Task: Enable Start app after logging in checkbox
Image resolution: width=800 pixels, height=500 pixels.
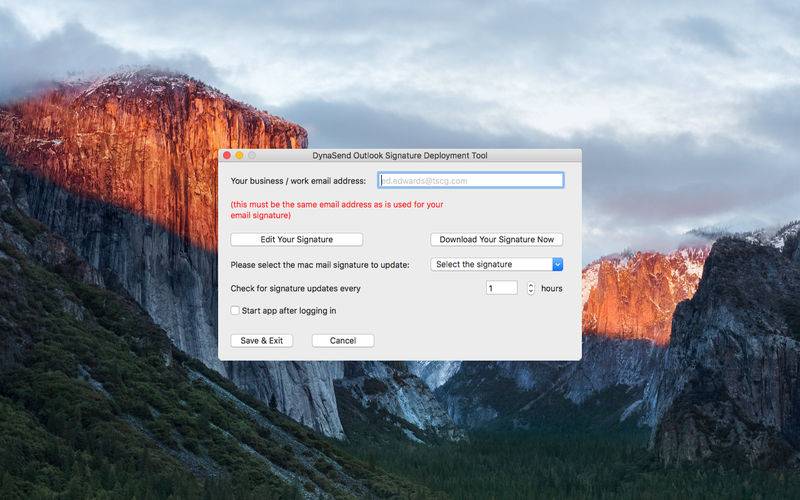Action: (x=235, y=310)
